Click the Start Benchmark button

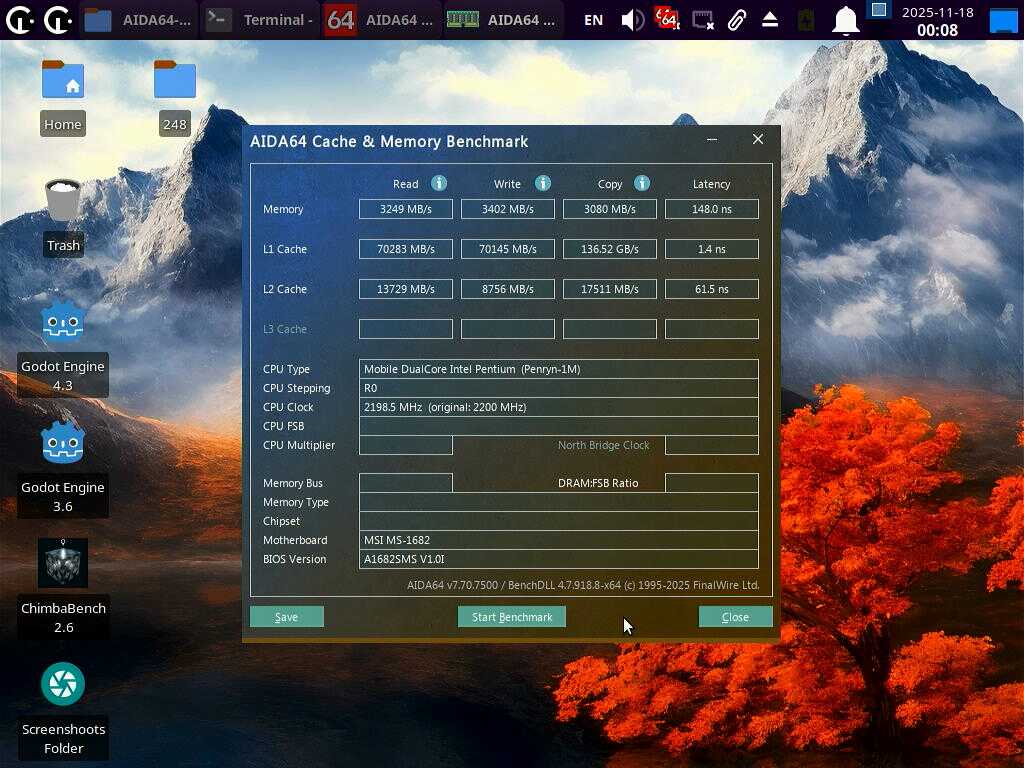[x=512, y=616]
